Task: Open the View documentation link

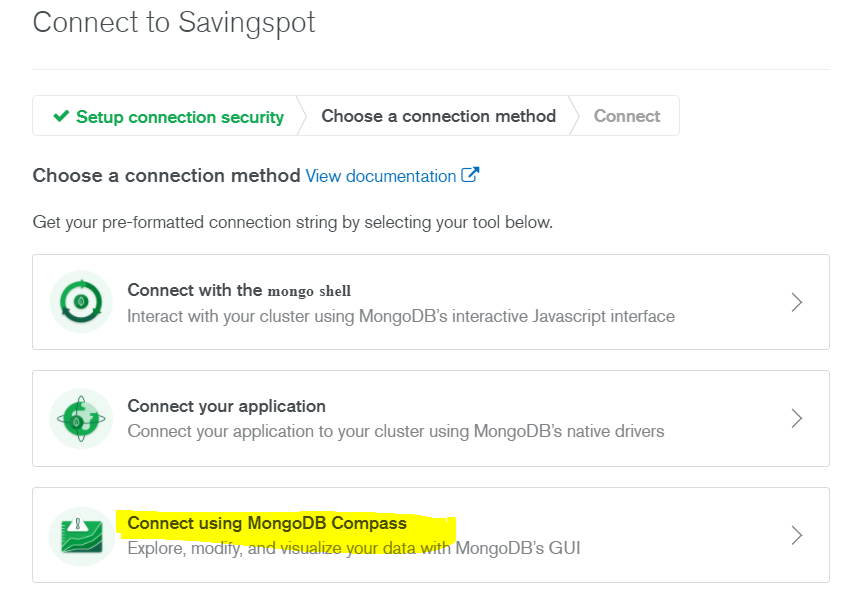Action: 381,176
